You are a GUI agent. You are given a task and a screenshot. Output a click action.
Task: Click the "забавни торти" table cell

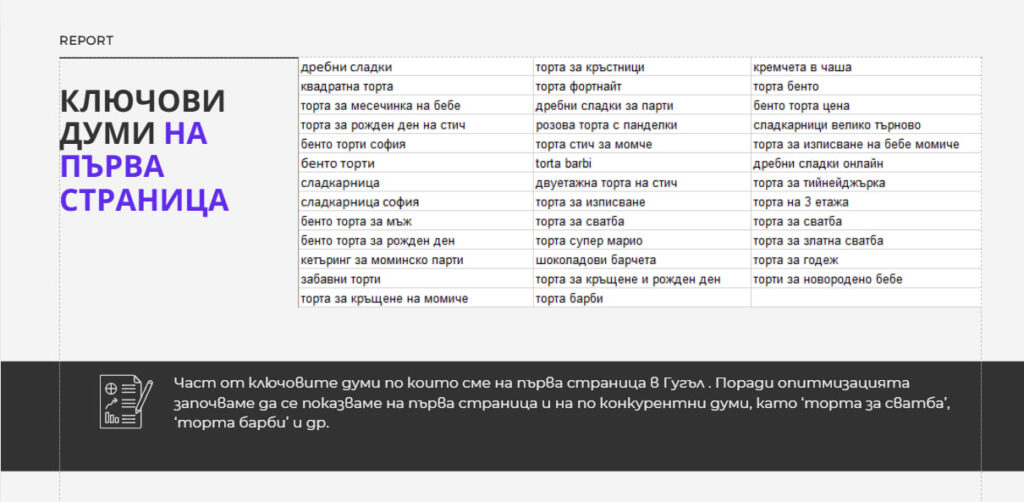point(340,279)
